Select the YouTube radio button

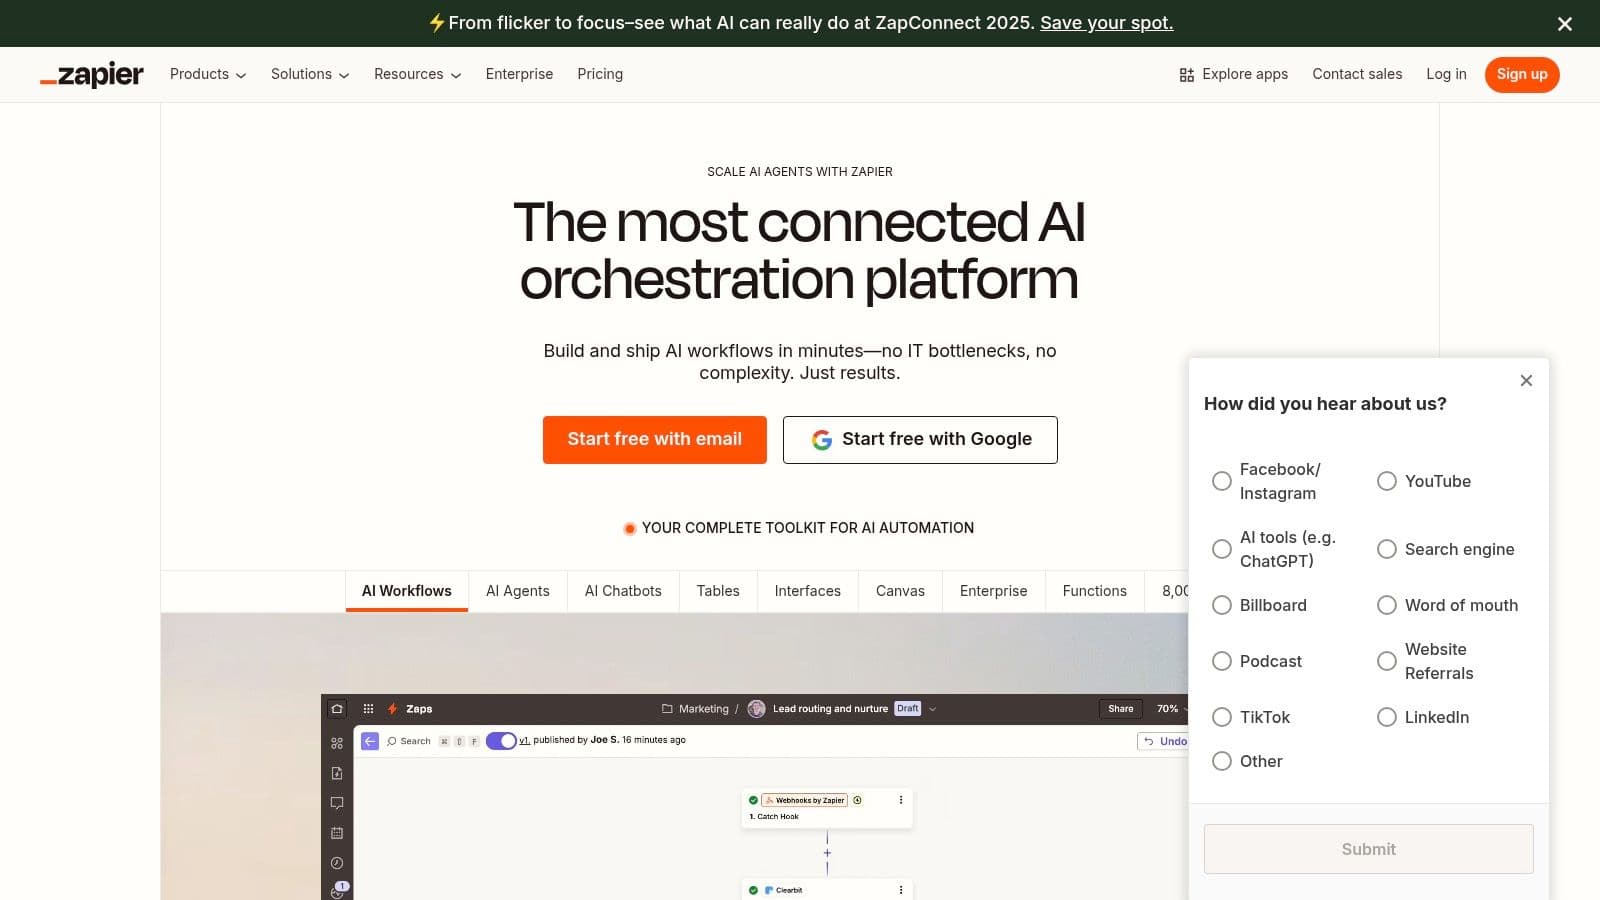tap(1387, 481)
